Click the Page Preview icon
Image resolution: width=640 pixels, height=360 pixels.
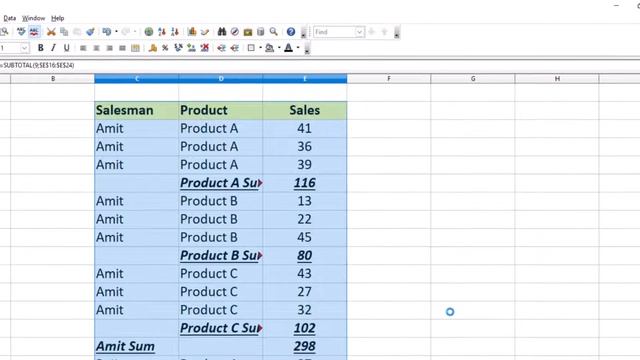4,31
